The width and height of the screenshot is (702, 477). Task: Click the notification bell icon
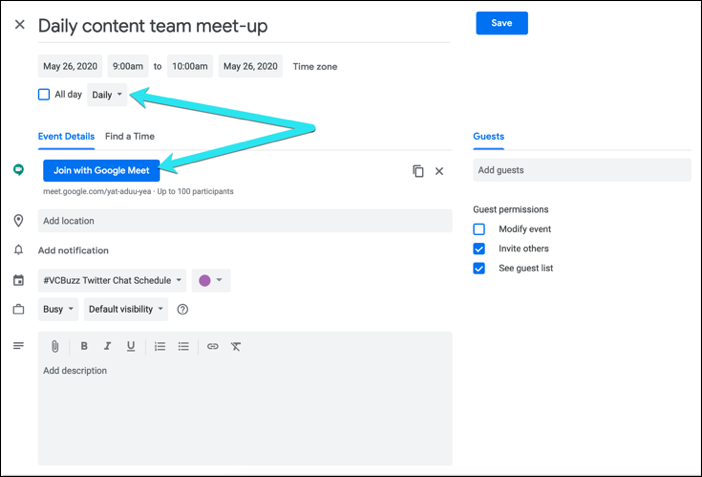tap(18, 250)
